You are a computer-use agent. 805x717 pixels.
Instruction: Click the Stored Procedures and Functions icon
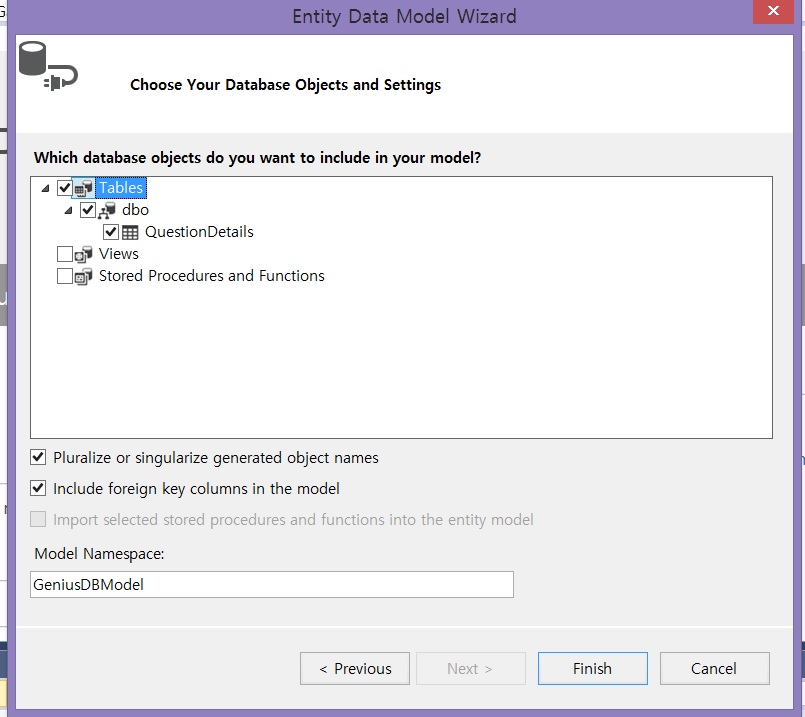pos(84,276)
